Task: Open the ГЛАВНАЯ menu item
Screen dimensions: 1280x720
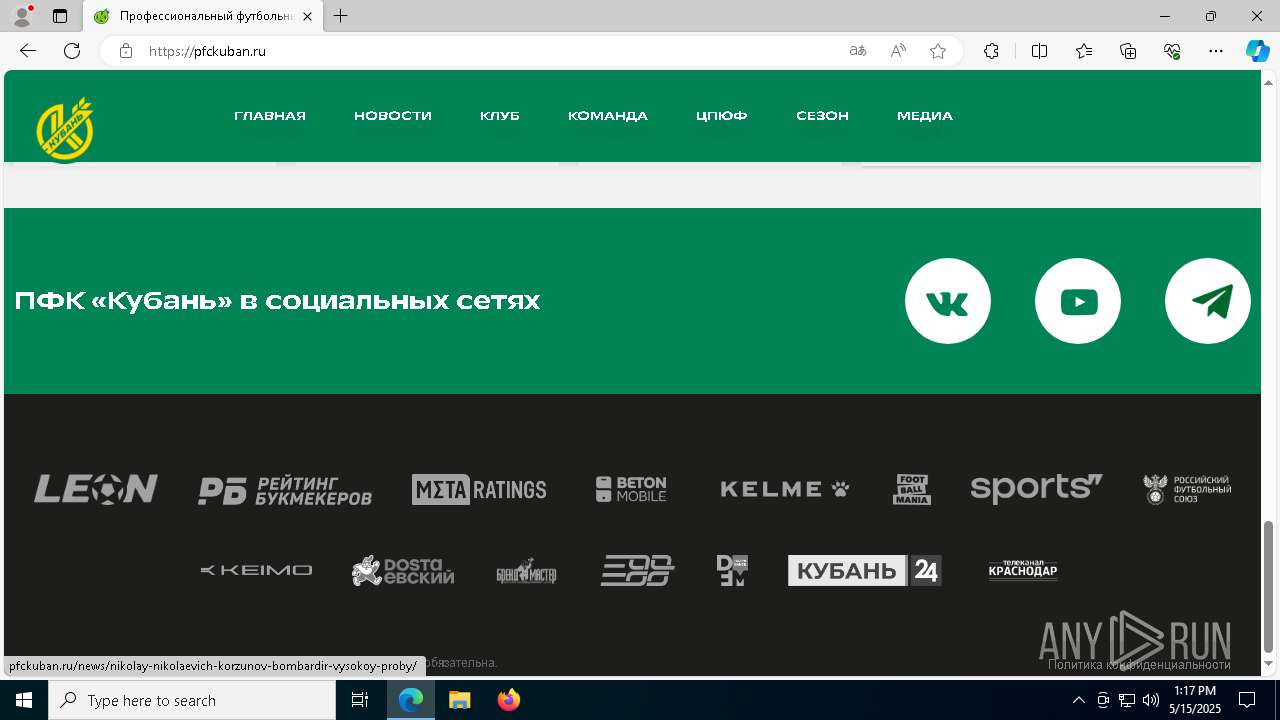Action: click(x=270, y=116)
